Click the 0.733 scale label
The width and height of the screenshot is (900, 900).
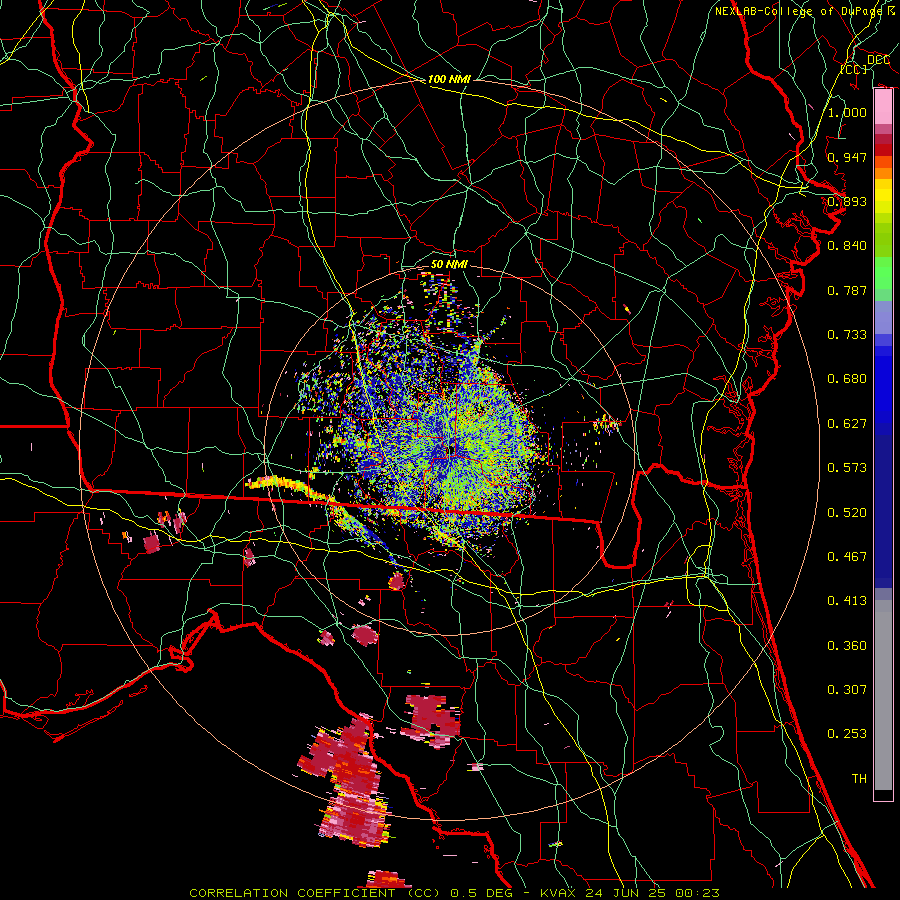[847, 335]
